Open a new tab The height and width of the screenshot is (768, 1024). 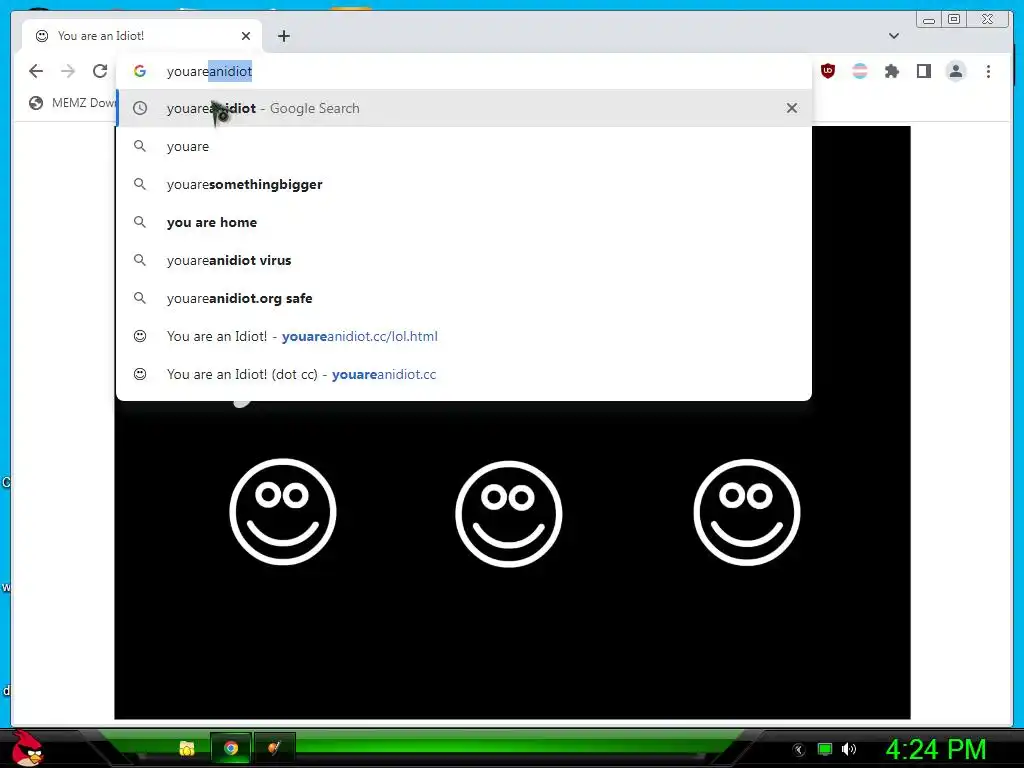(283, 36)
